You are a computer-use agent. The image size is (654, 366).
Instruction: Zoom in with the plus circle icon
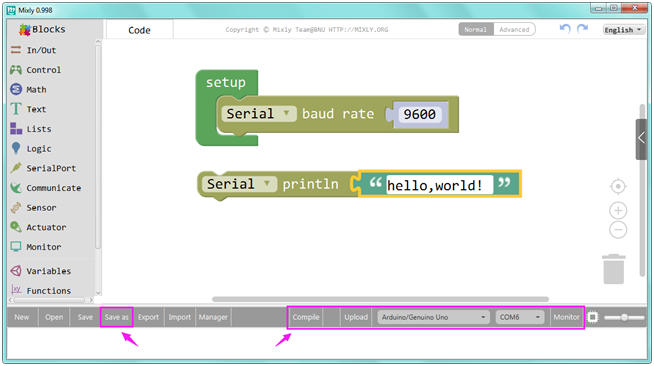[x=618, y=211]
